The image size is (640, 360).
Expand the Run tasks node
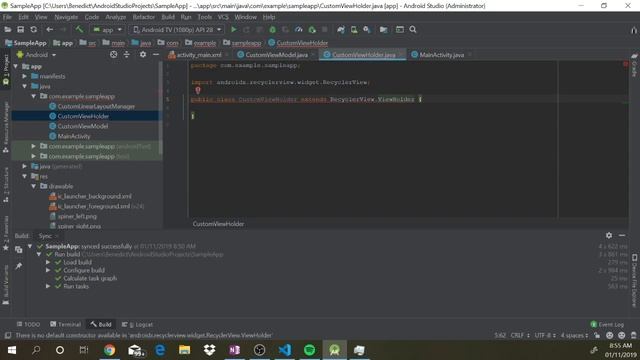click(x=48, y=287)
